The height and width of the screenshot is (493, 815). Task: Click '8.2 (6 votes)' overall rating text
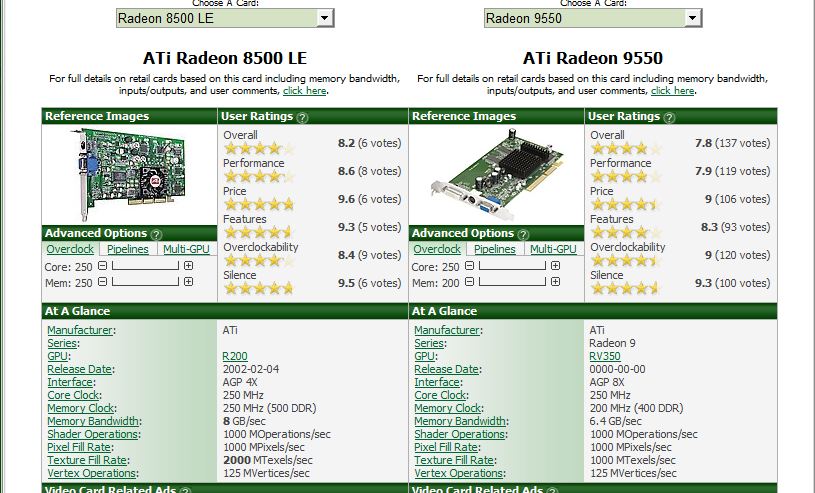[370, 143]
